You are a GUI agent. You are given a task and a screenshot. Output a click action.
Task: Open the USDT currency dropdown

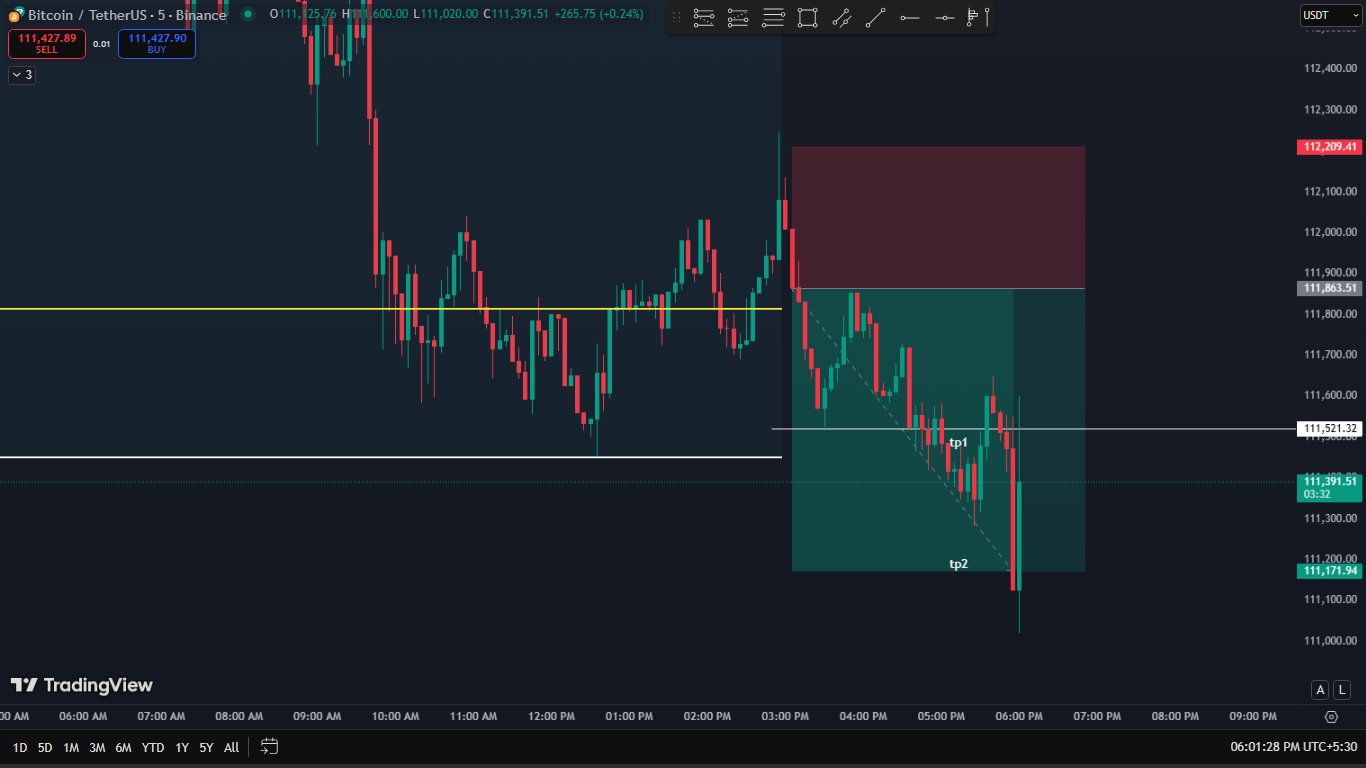pos(1330,15)
